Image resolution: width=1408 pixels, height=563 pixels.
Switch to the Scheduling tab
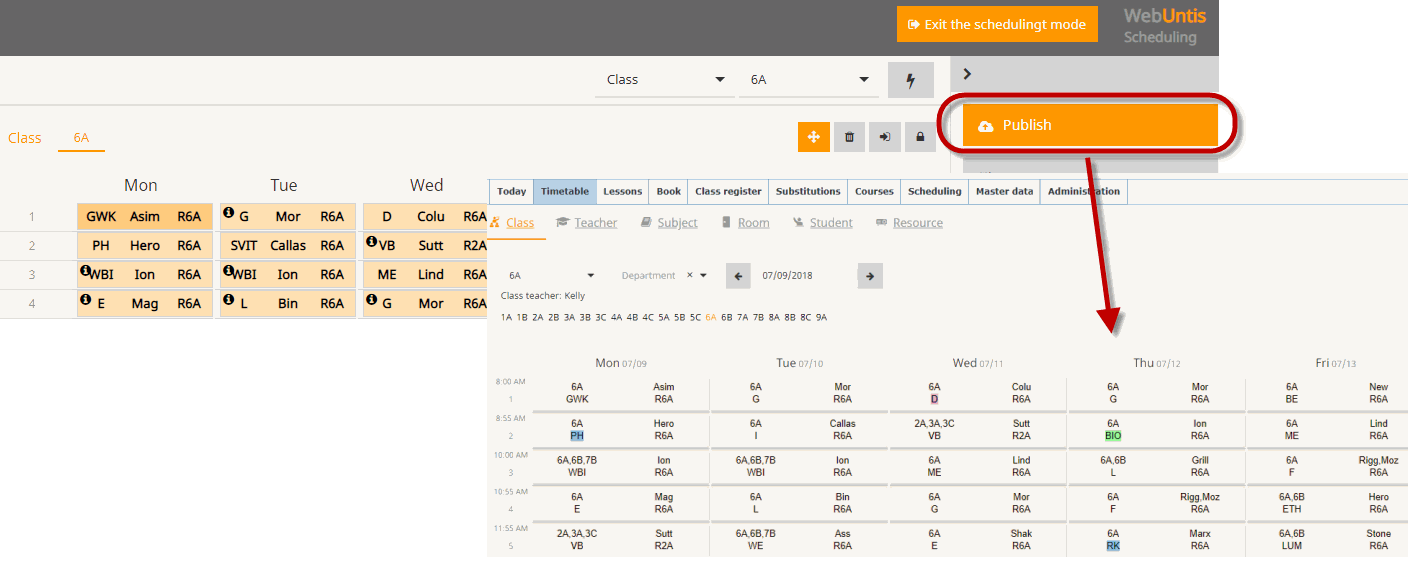[935, 191]
